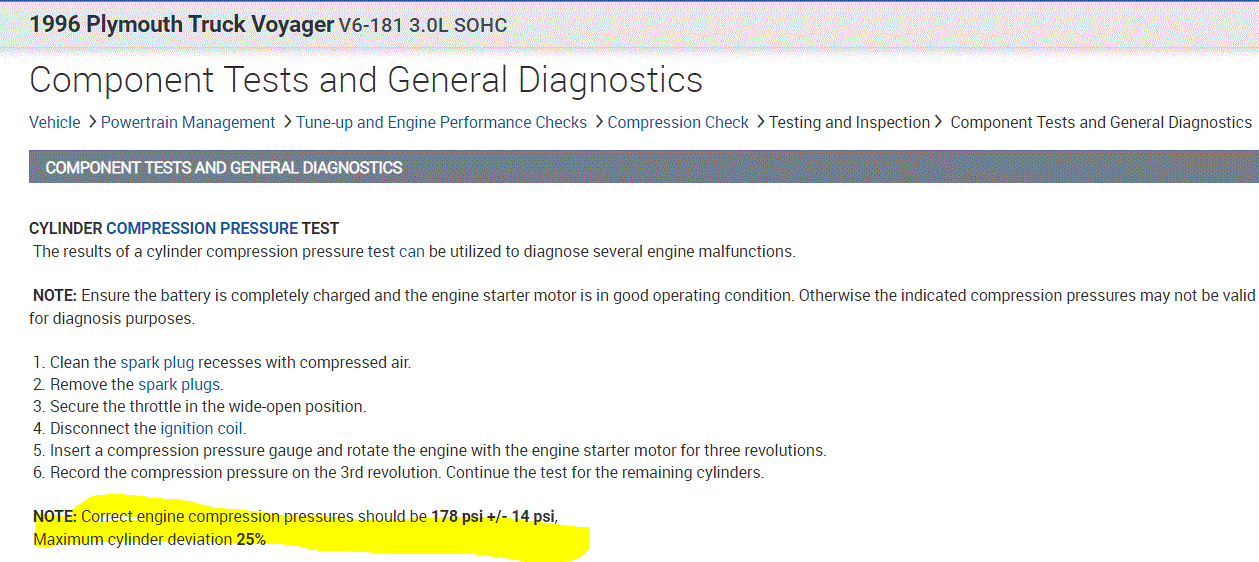Click the large Component Tests and General Diagnostics heading
The image size is (1259, 562).
click(366, 79)
